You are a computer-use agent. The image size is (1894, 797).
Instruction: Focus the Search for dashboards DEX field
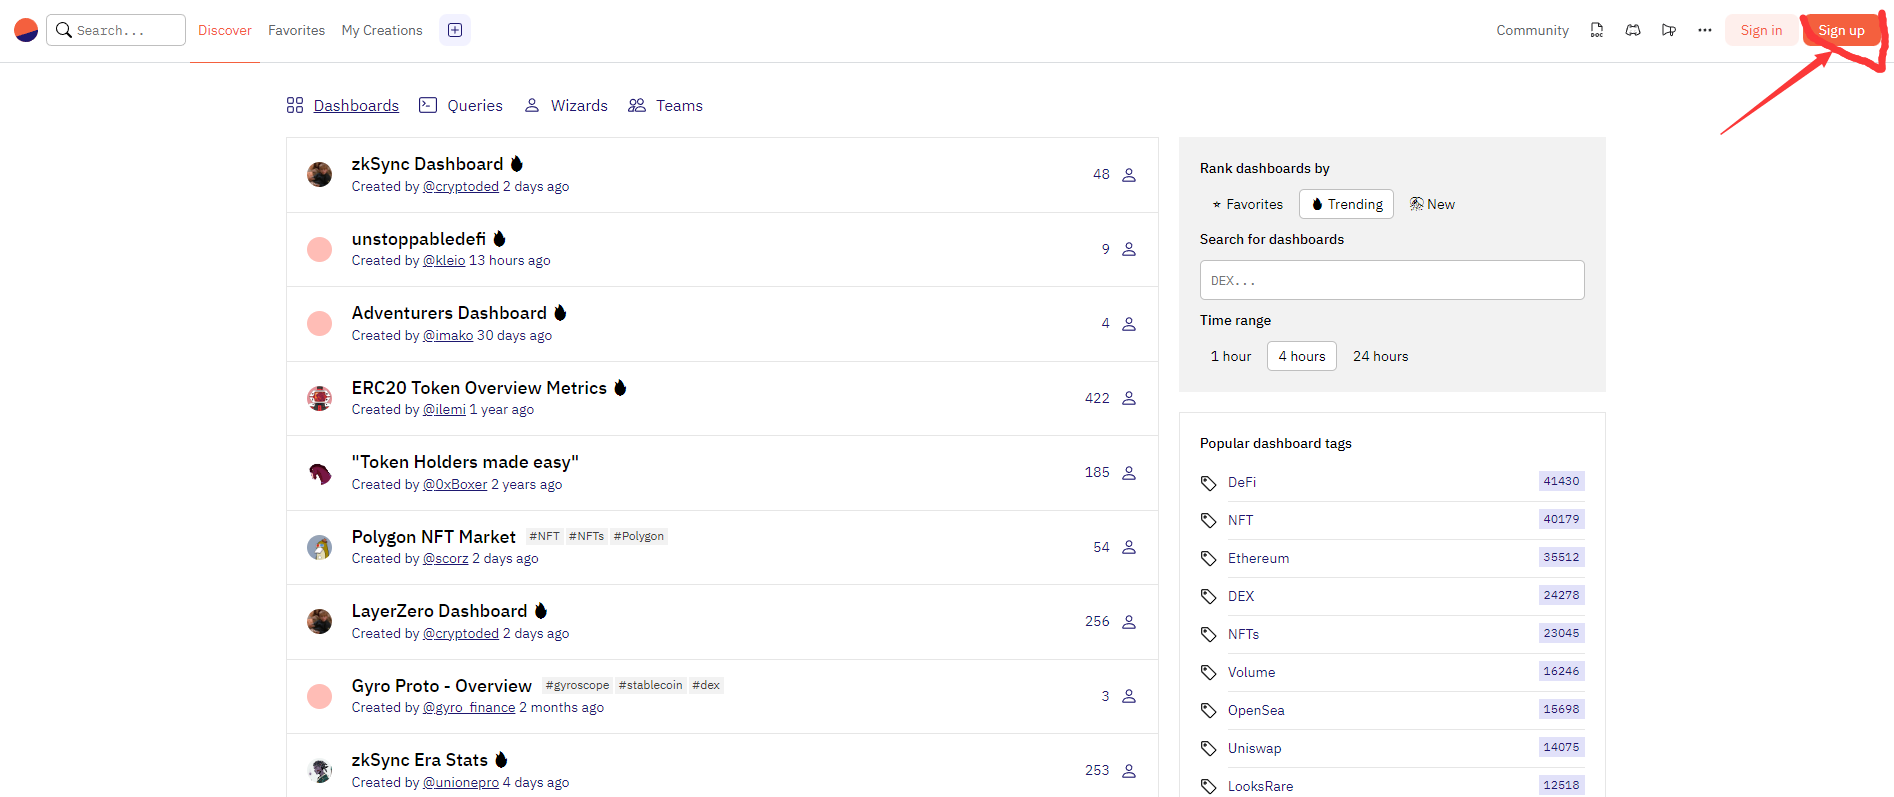click(1392, 280)
